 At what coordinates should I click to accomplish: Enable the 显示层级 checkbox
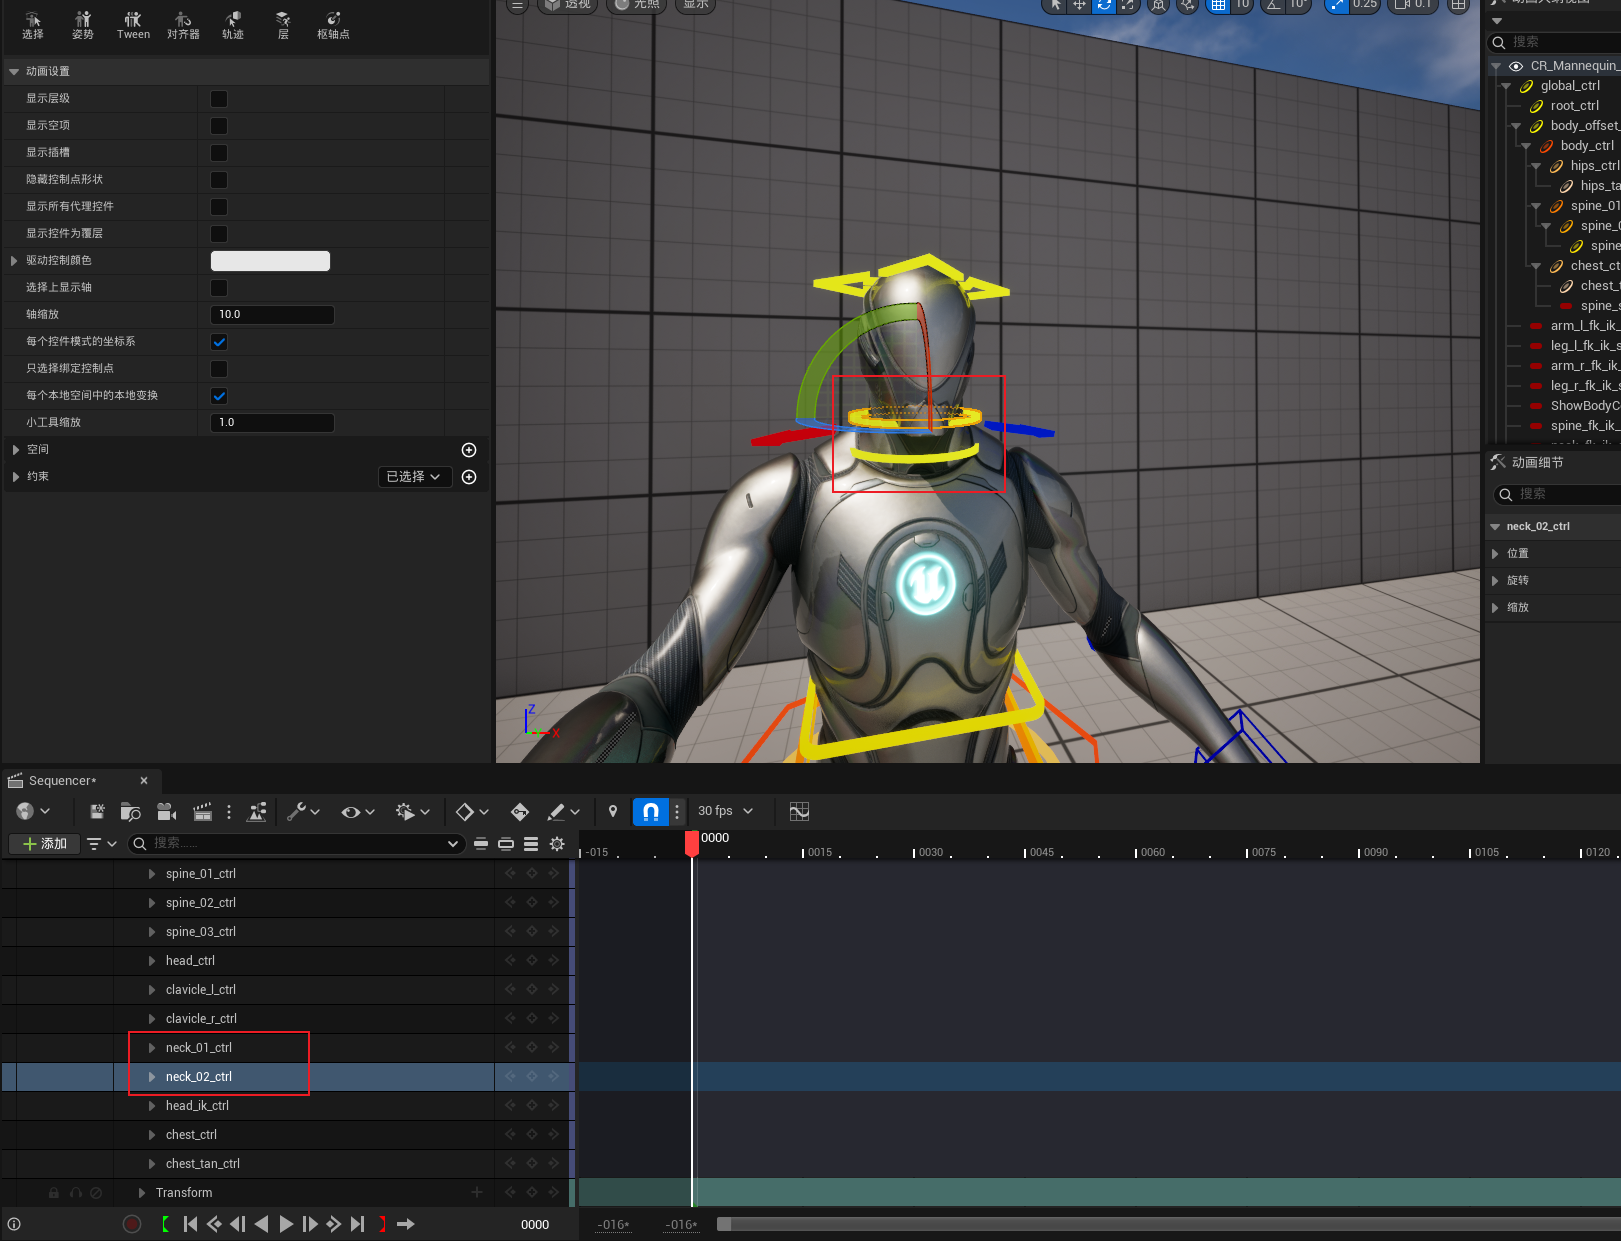[x=219, y=99]
